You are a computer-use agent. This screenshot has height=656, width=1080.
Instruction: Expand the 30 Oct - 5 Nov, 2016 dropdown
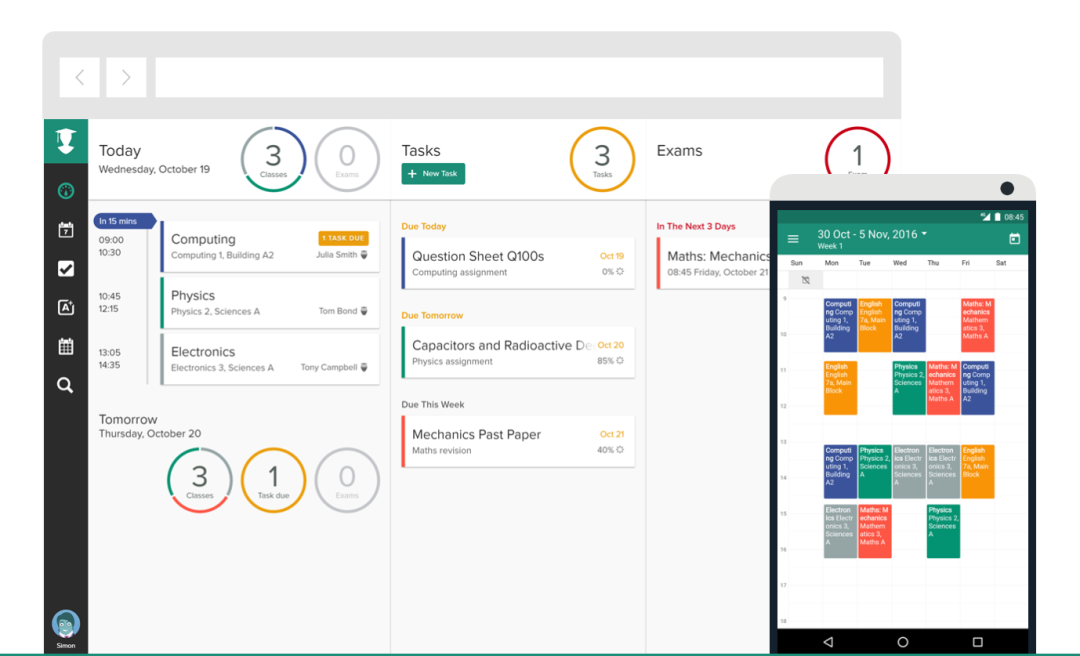coord(872,234)
